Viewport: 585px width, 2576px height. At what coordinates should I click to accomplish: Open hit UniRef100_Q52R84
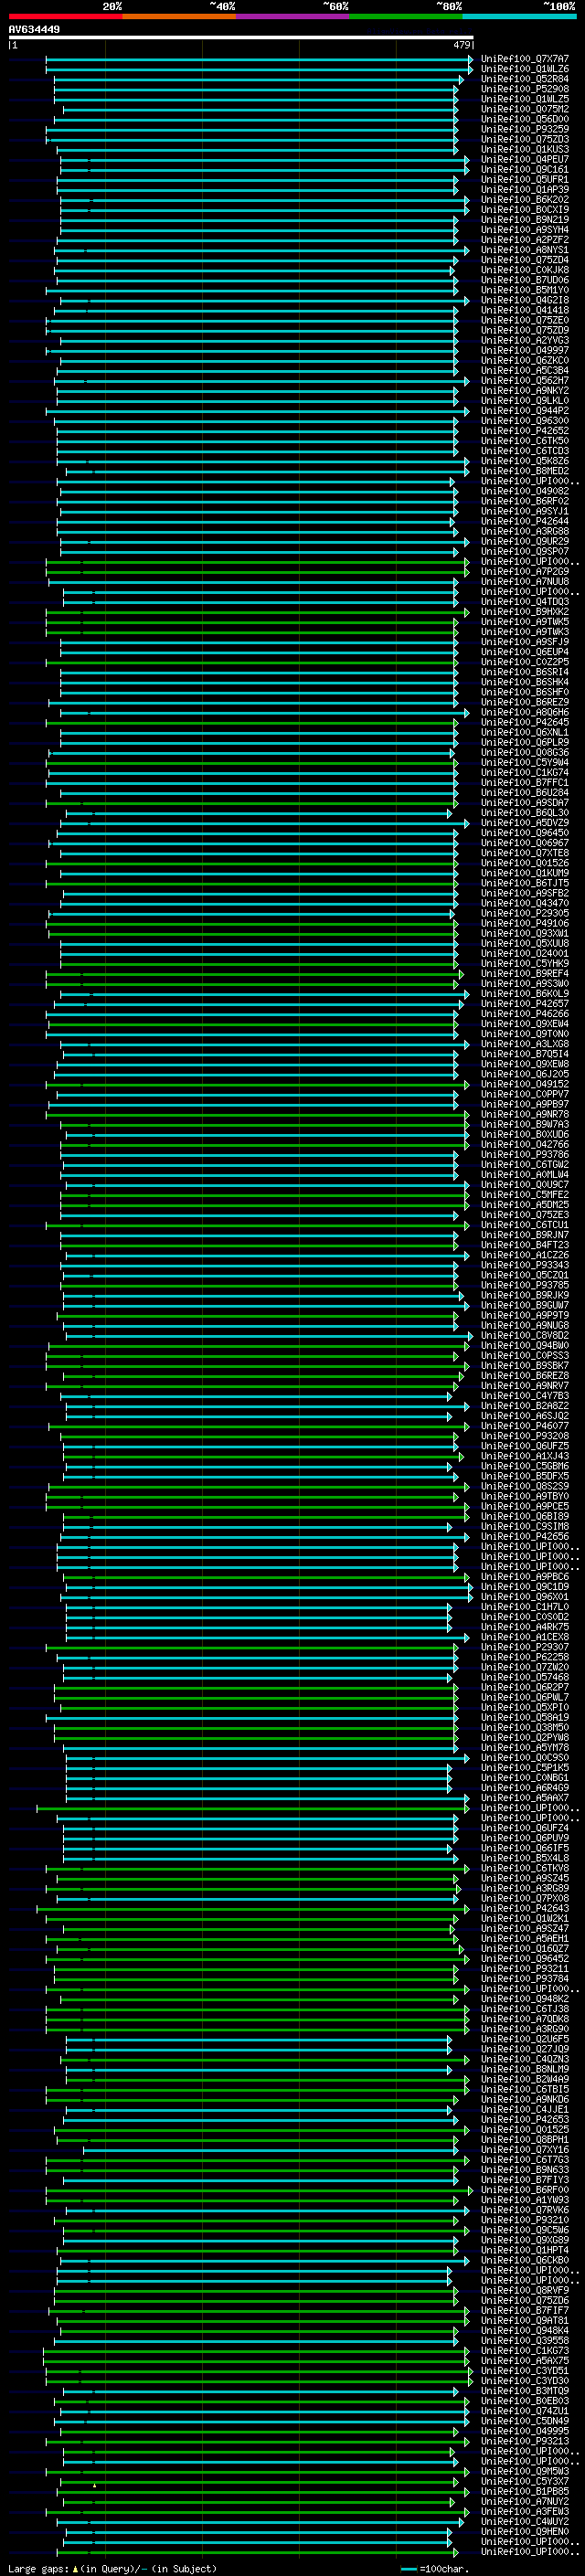coord(525,79)
